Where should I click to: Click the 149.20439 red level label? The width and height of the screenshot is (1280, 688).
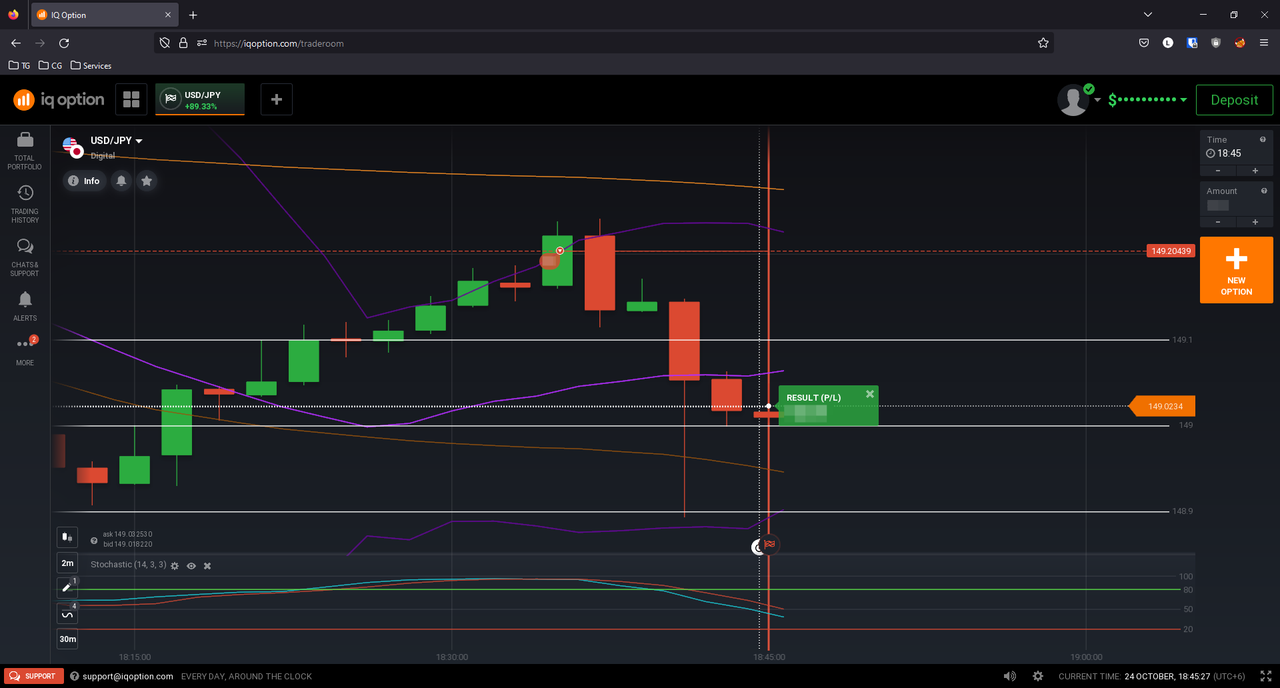(1170, 251)
